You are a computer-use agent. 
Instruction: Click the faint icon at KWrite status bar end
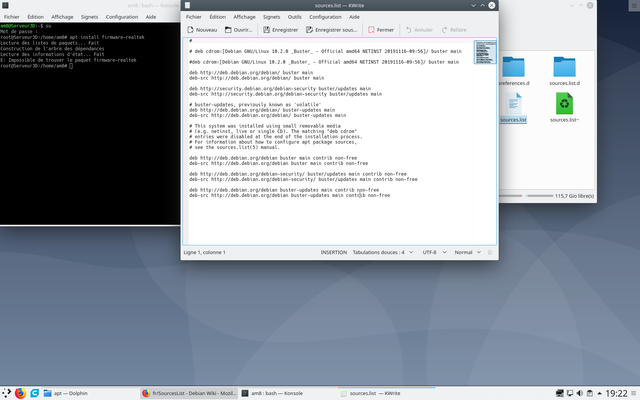[490, 252]
